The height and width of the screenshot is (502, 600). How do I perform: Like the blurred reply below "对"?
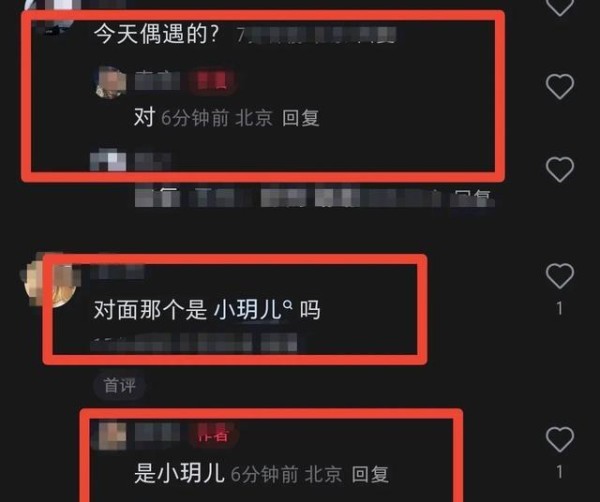click(559, 169)
